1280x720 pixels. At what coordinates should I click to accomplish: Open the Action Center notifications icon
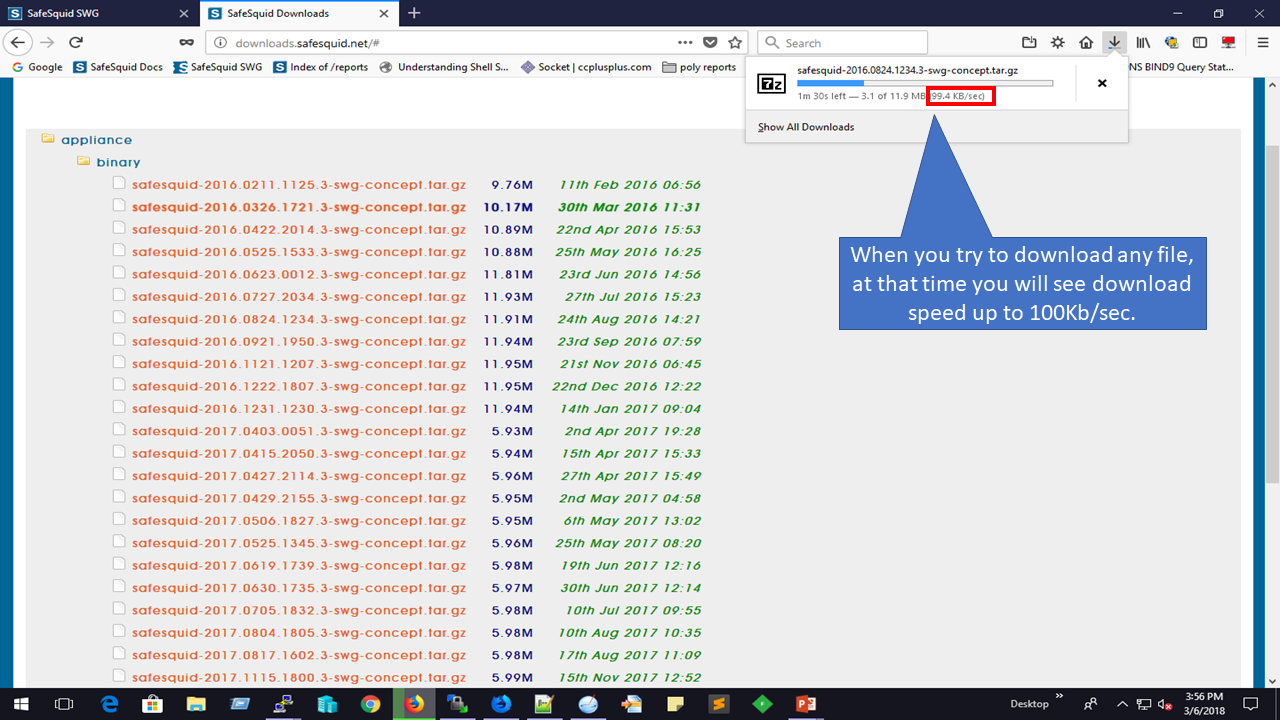point(1250,704)
